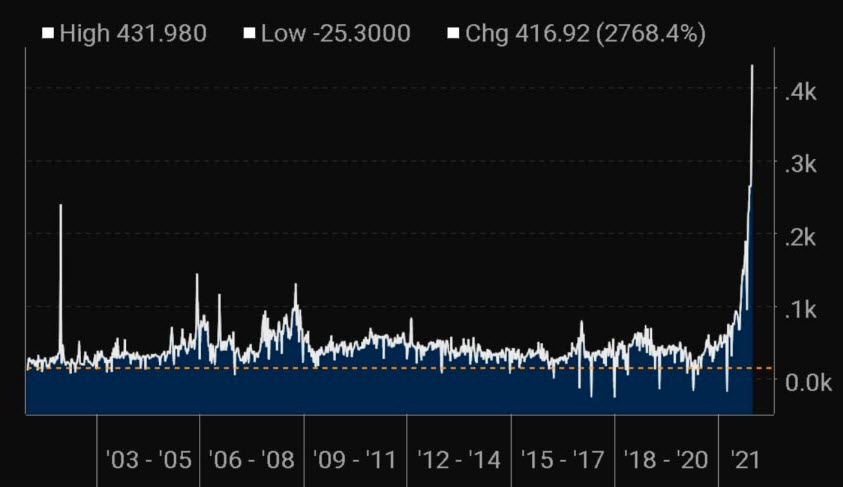Select the Chg 416.92 (2768.4%) legend text
843x487 pixels.
point(586,34)
